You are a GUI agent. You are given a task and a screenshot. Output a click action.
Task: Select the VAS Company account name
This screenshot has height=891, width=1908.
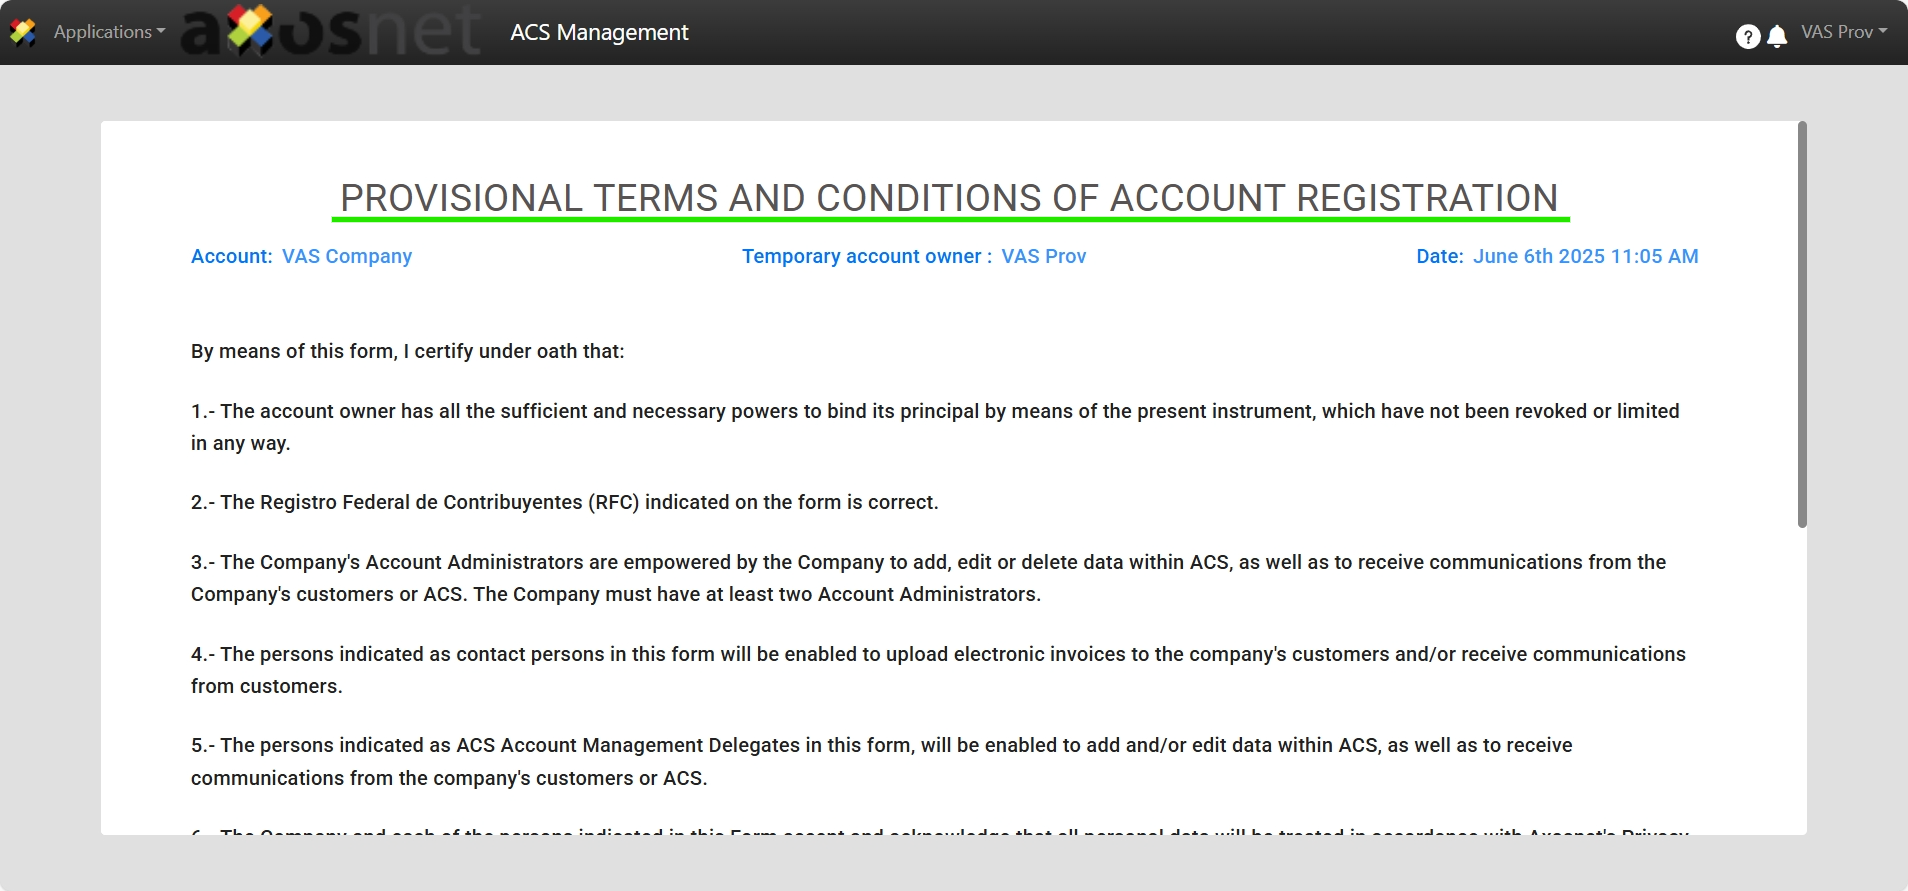coord(347,256)
